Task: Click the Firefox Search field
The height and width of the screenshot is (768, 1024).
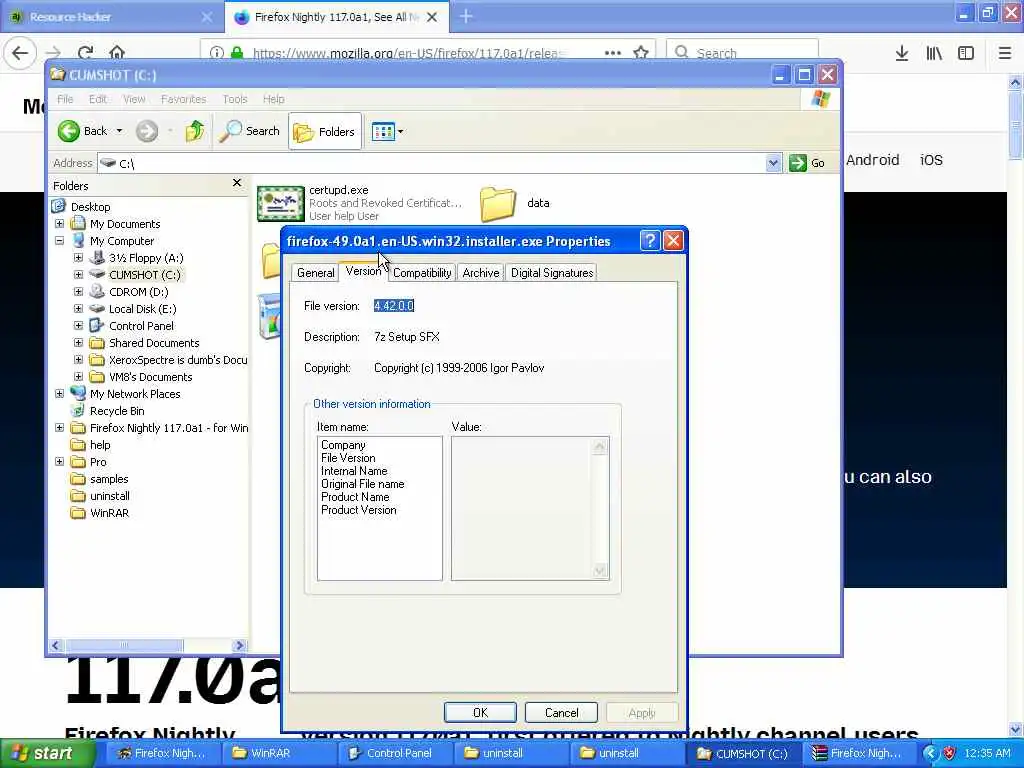Action: 742,52
